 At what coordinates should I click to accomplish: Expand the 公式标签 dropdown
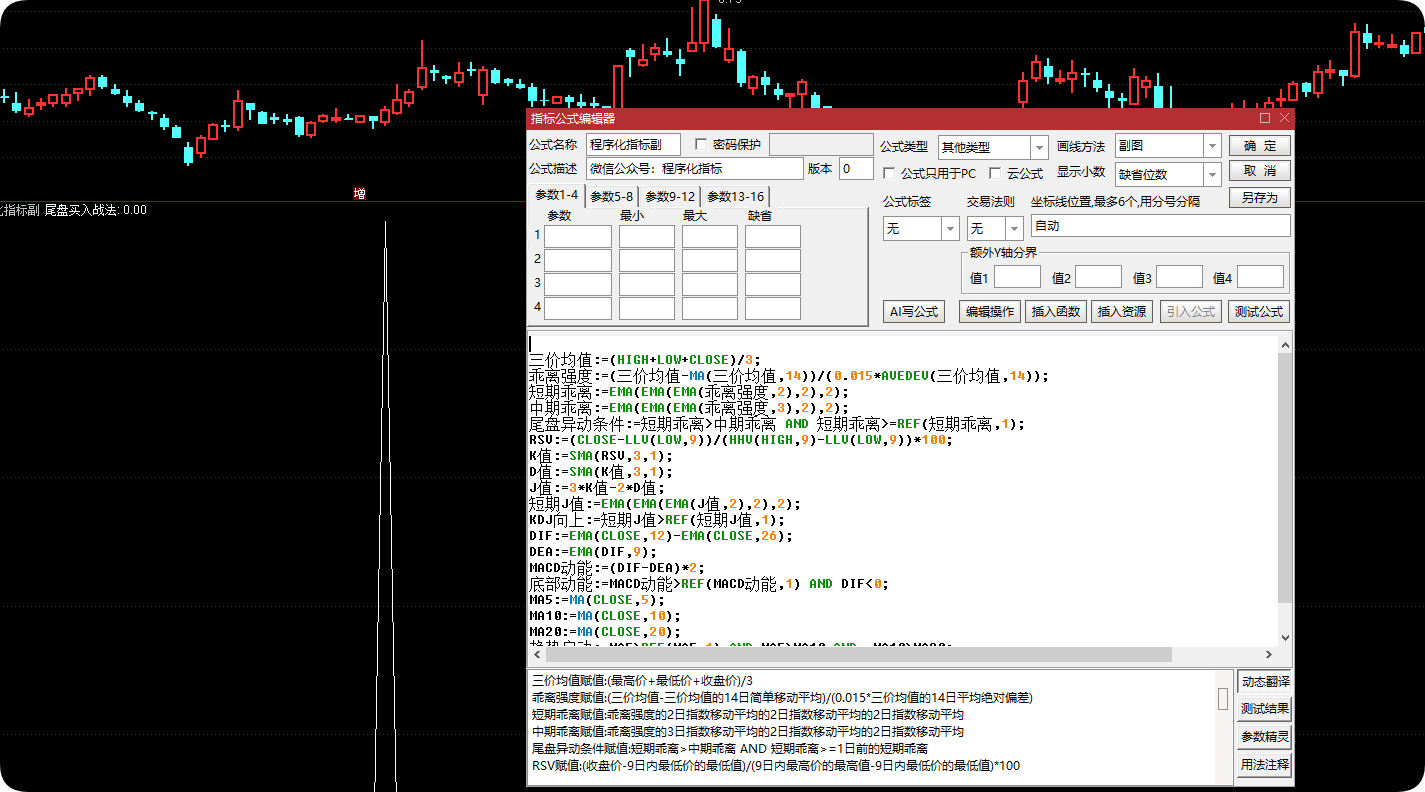(950, 229)
